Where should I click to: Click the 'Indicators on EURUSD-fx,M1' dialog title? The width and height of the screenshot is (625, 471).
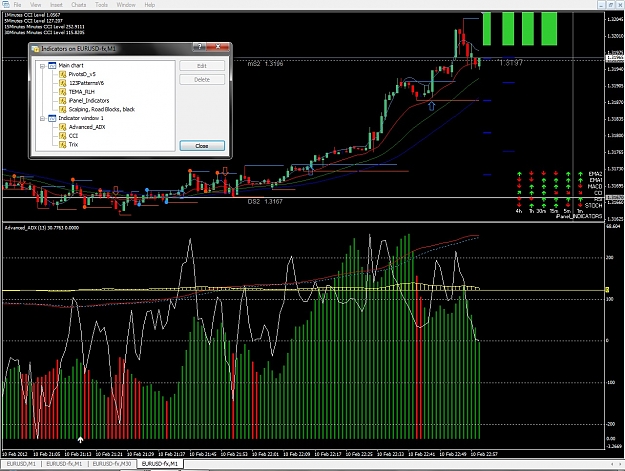pyautogui.click(x=79, y=49)
